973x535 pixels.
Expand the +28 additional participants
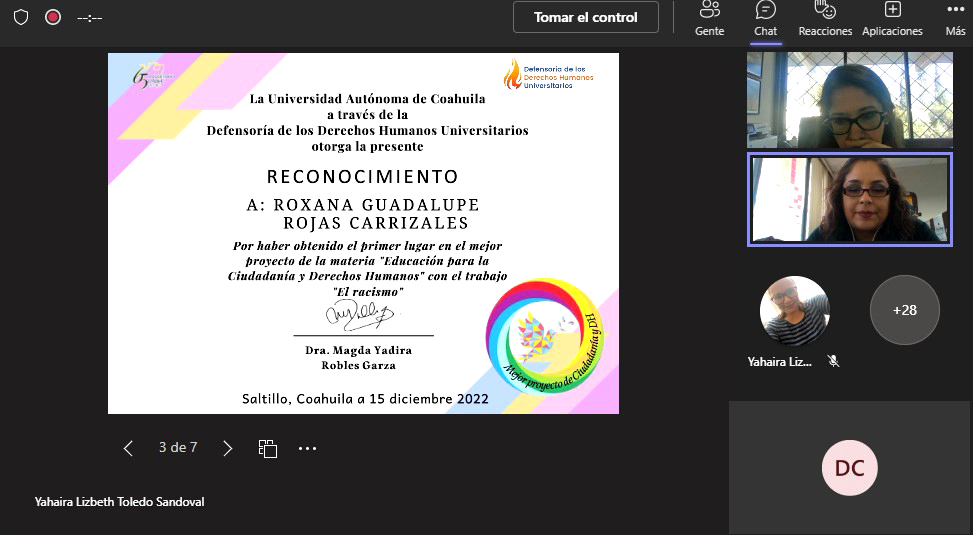point(904,310)
